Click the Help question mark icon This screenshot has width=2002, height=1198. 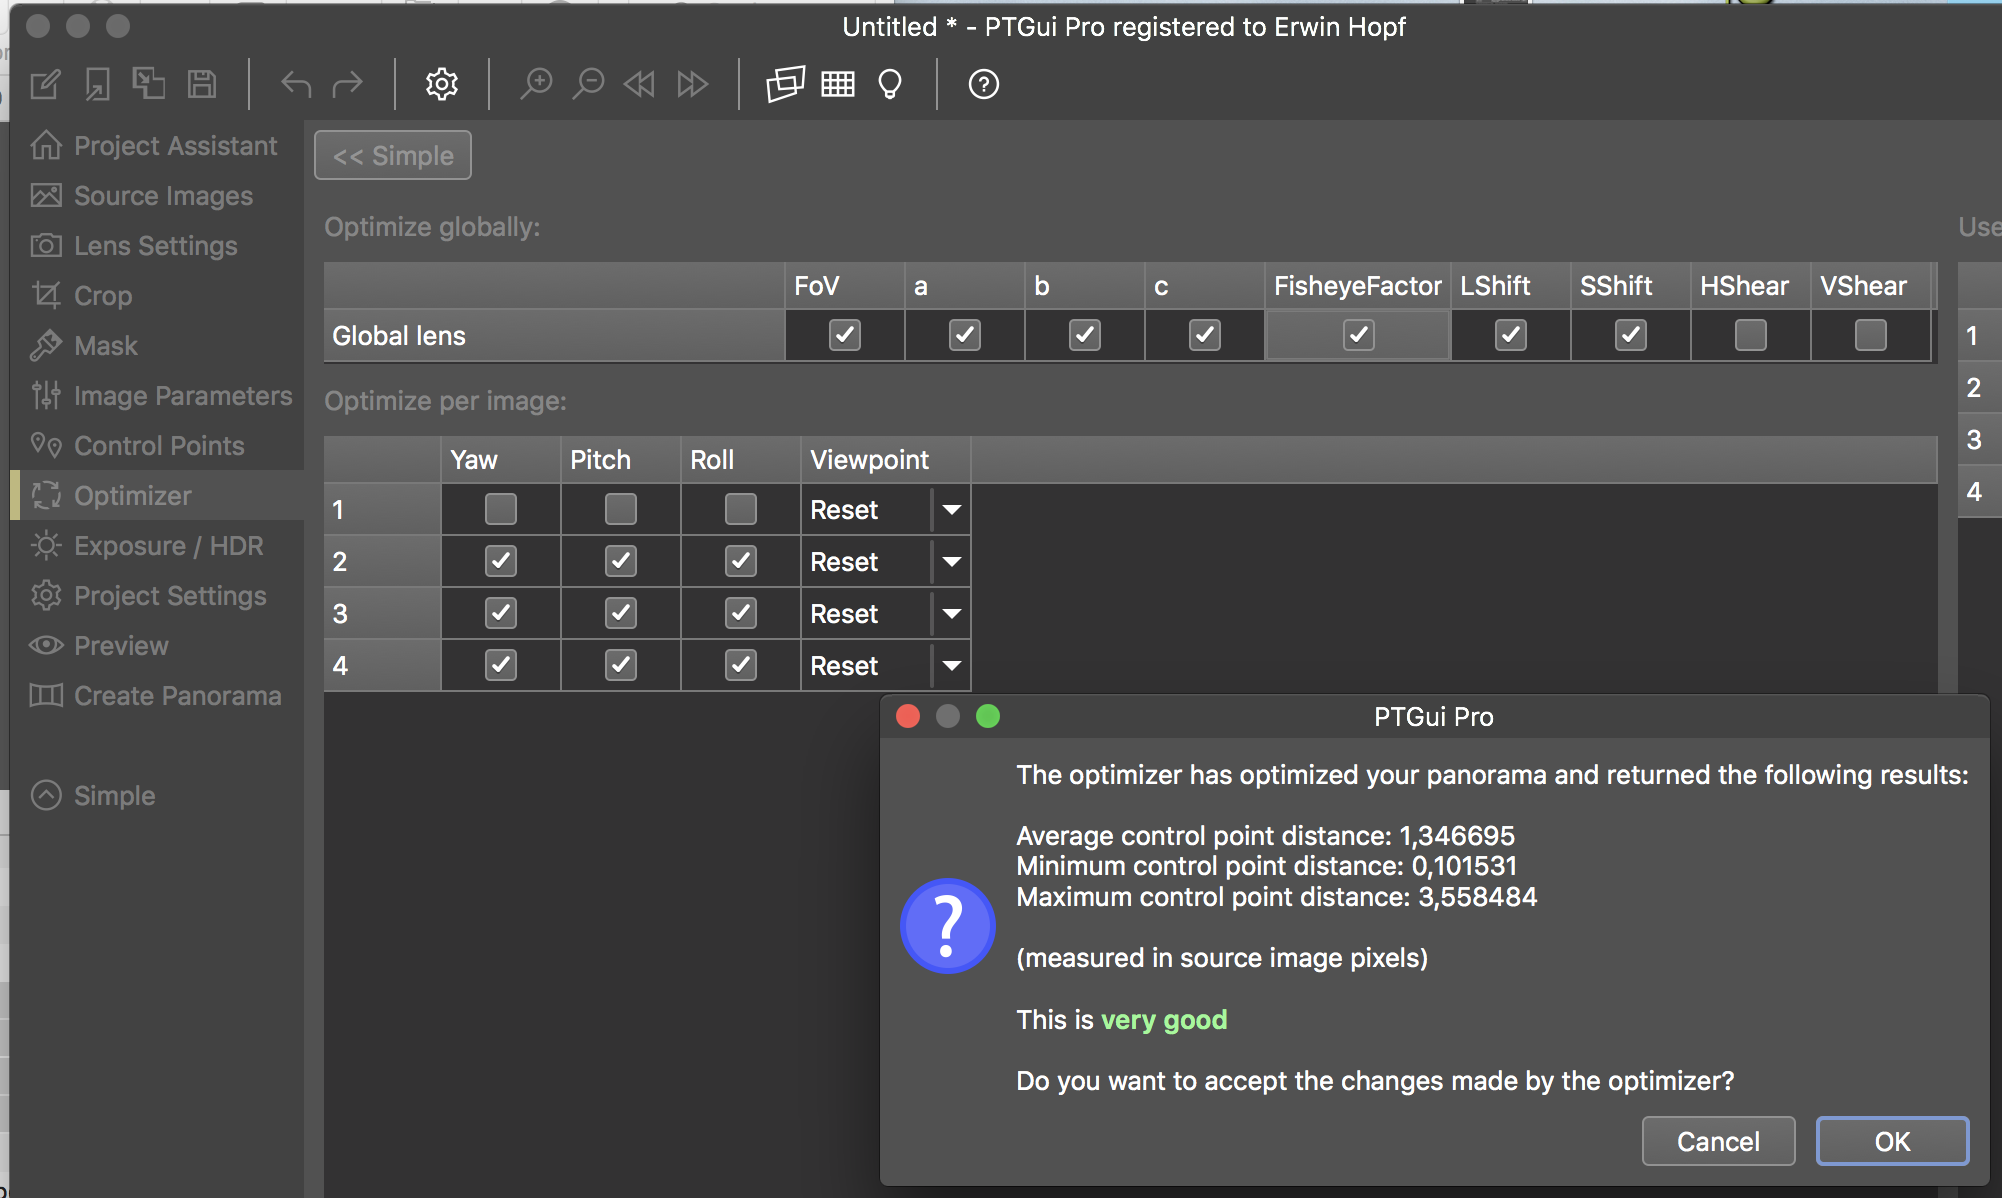984,84
